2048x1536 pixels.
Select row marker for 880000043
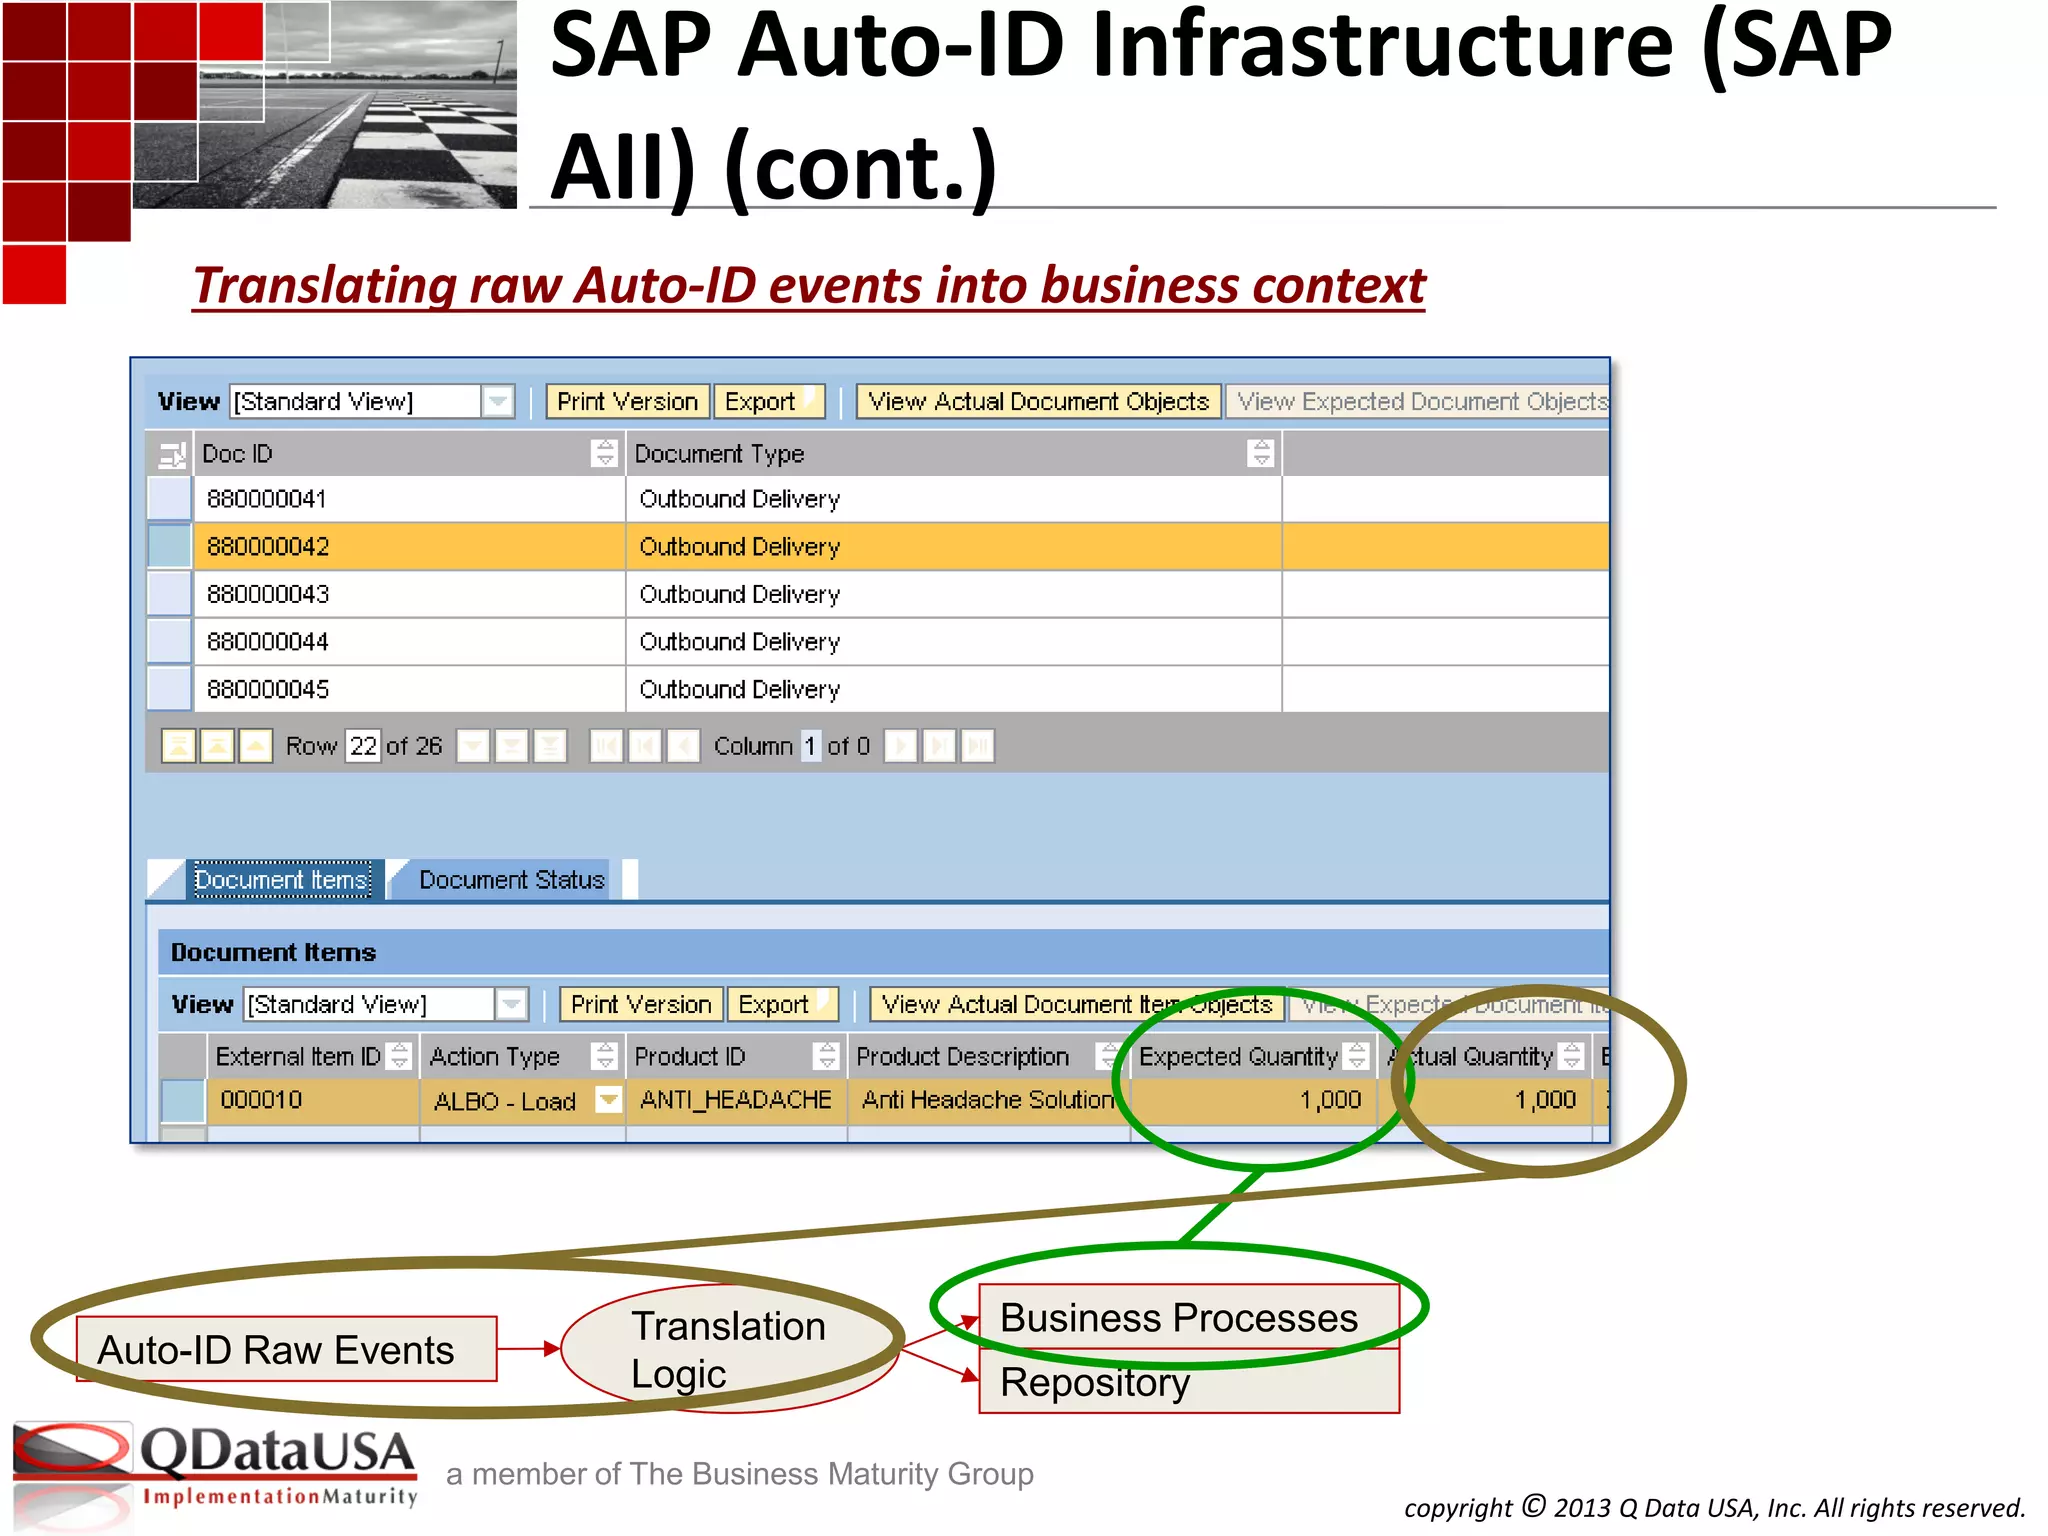(x=170, y=594)
